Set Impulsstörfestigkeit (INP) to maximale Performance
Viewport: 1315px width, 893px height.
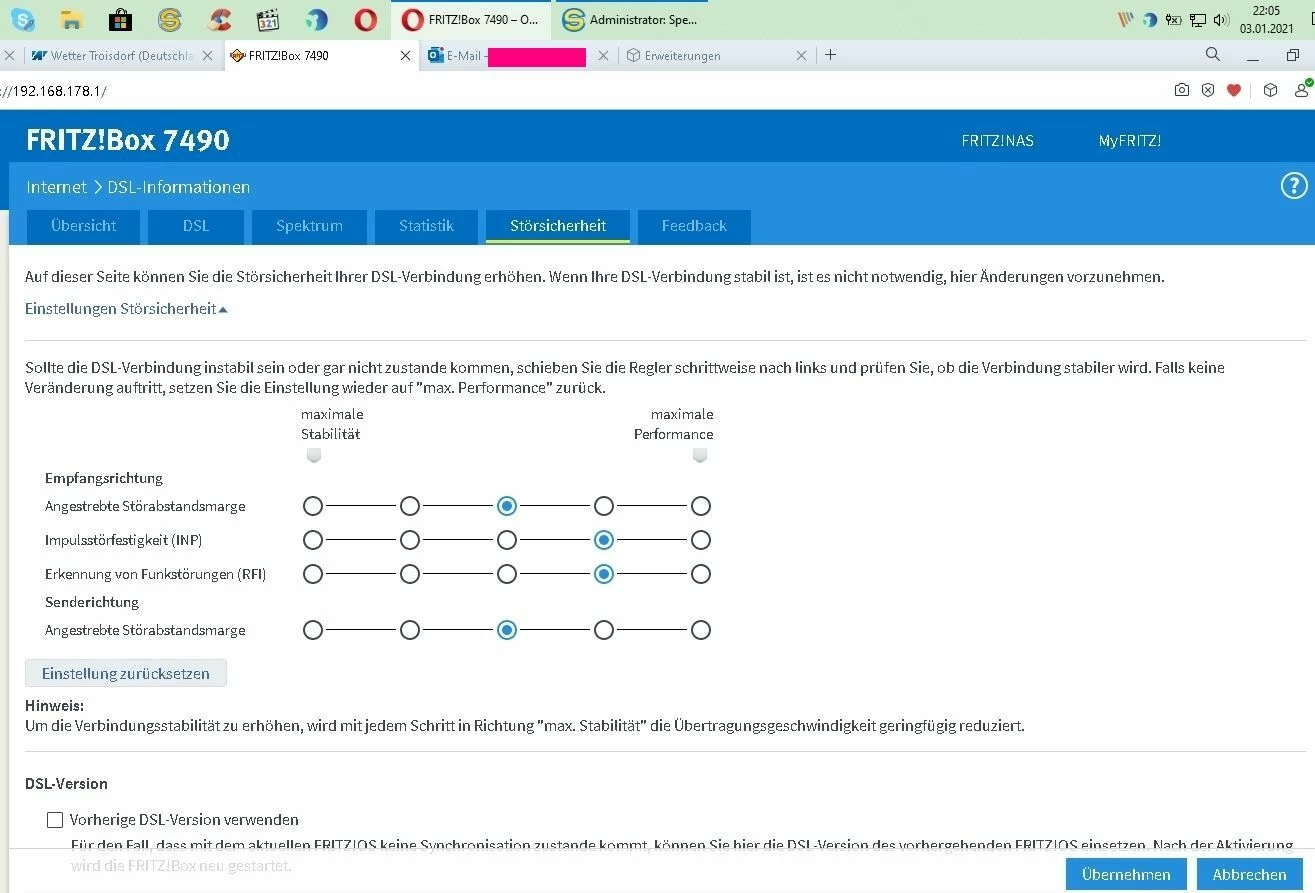tap(701, 540)
